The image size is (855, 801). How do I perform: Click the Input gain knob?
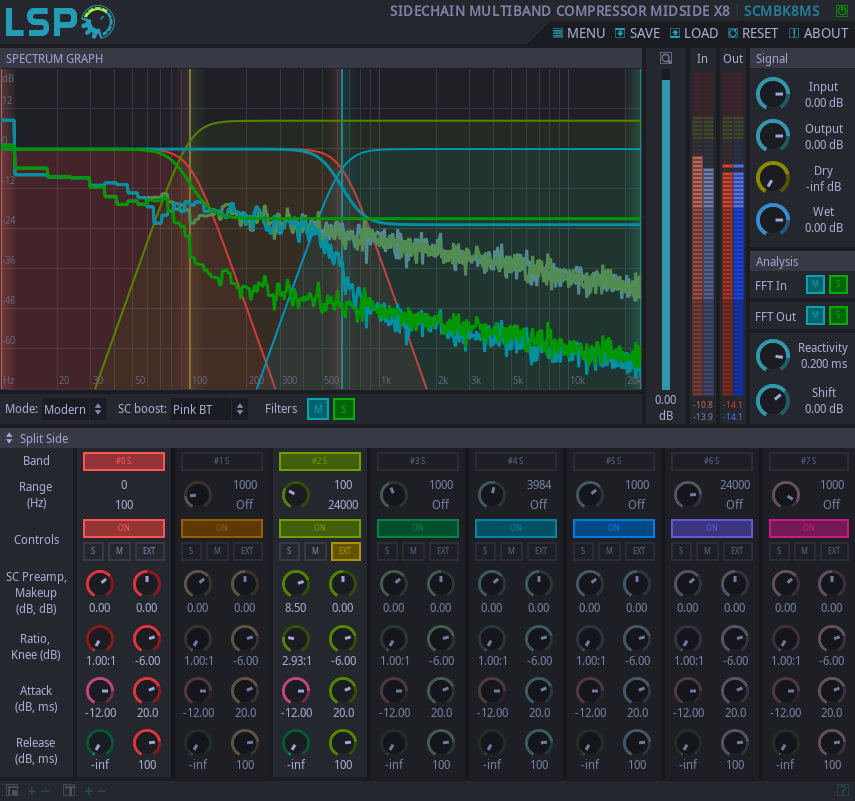[x=773, y=94]
